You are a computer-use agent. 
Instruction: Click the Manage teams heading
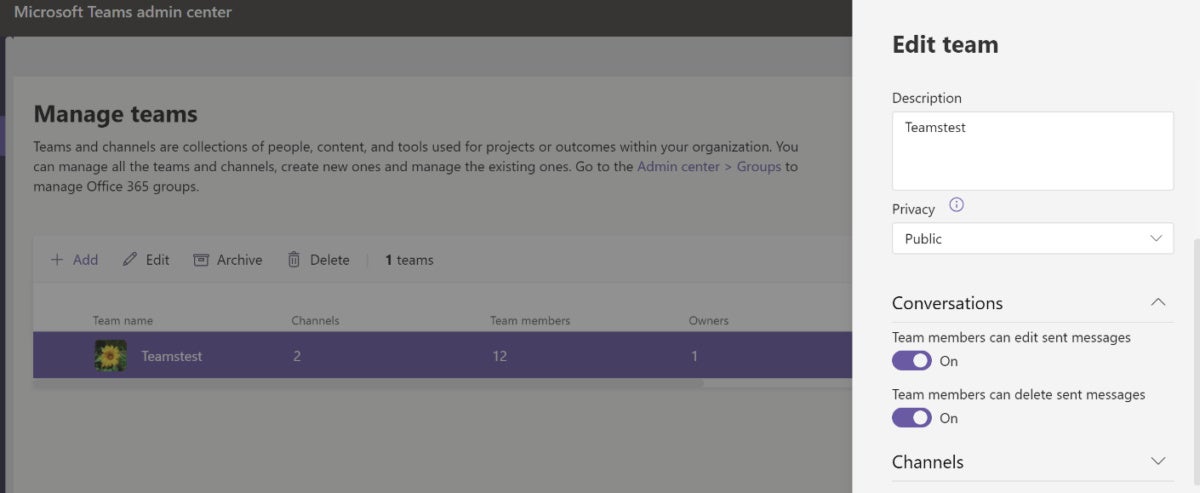(x=116, y=114)
